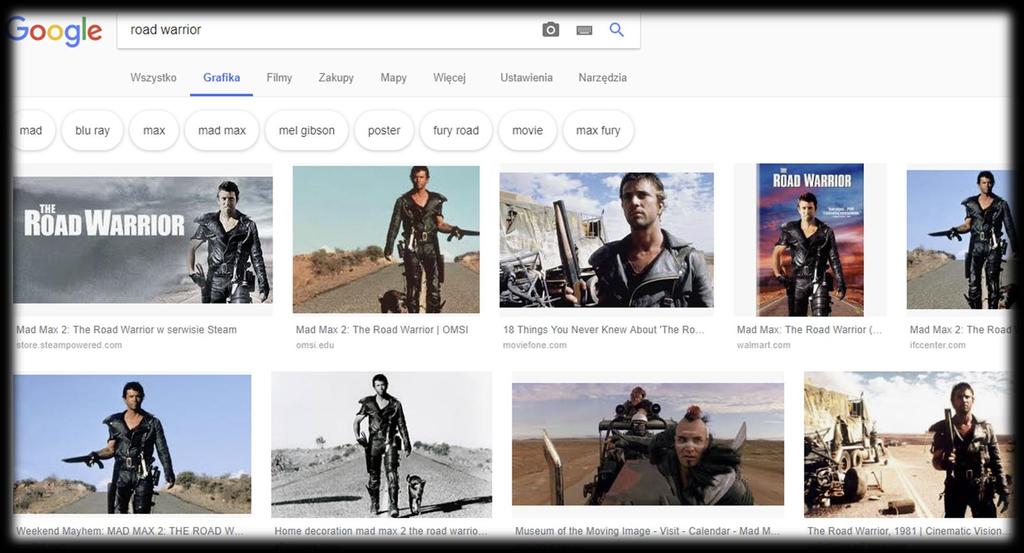This screenshot has width=1024, height=553.
Task: Open Museum of the Moving Image thumbnail
Action: [x=648, y=444]
